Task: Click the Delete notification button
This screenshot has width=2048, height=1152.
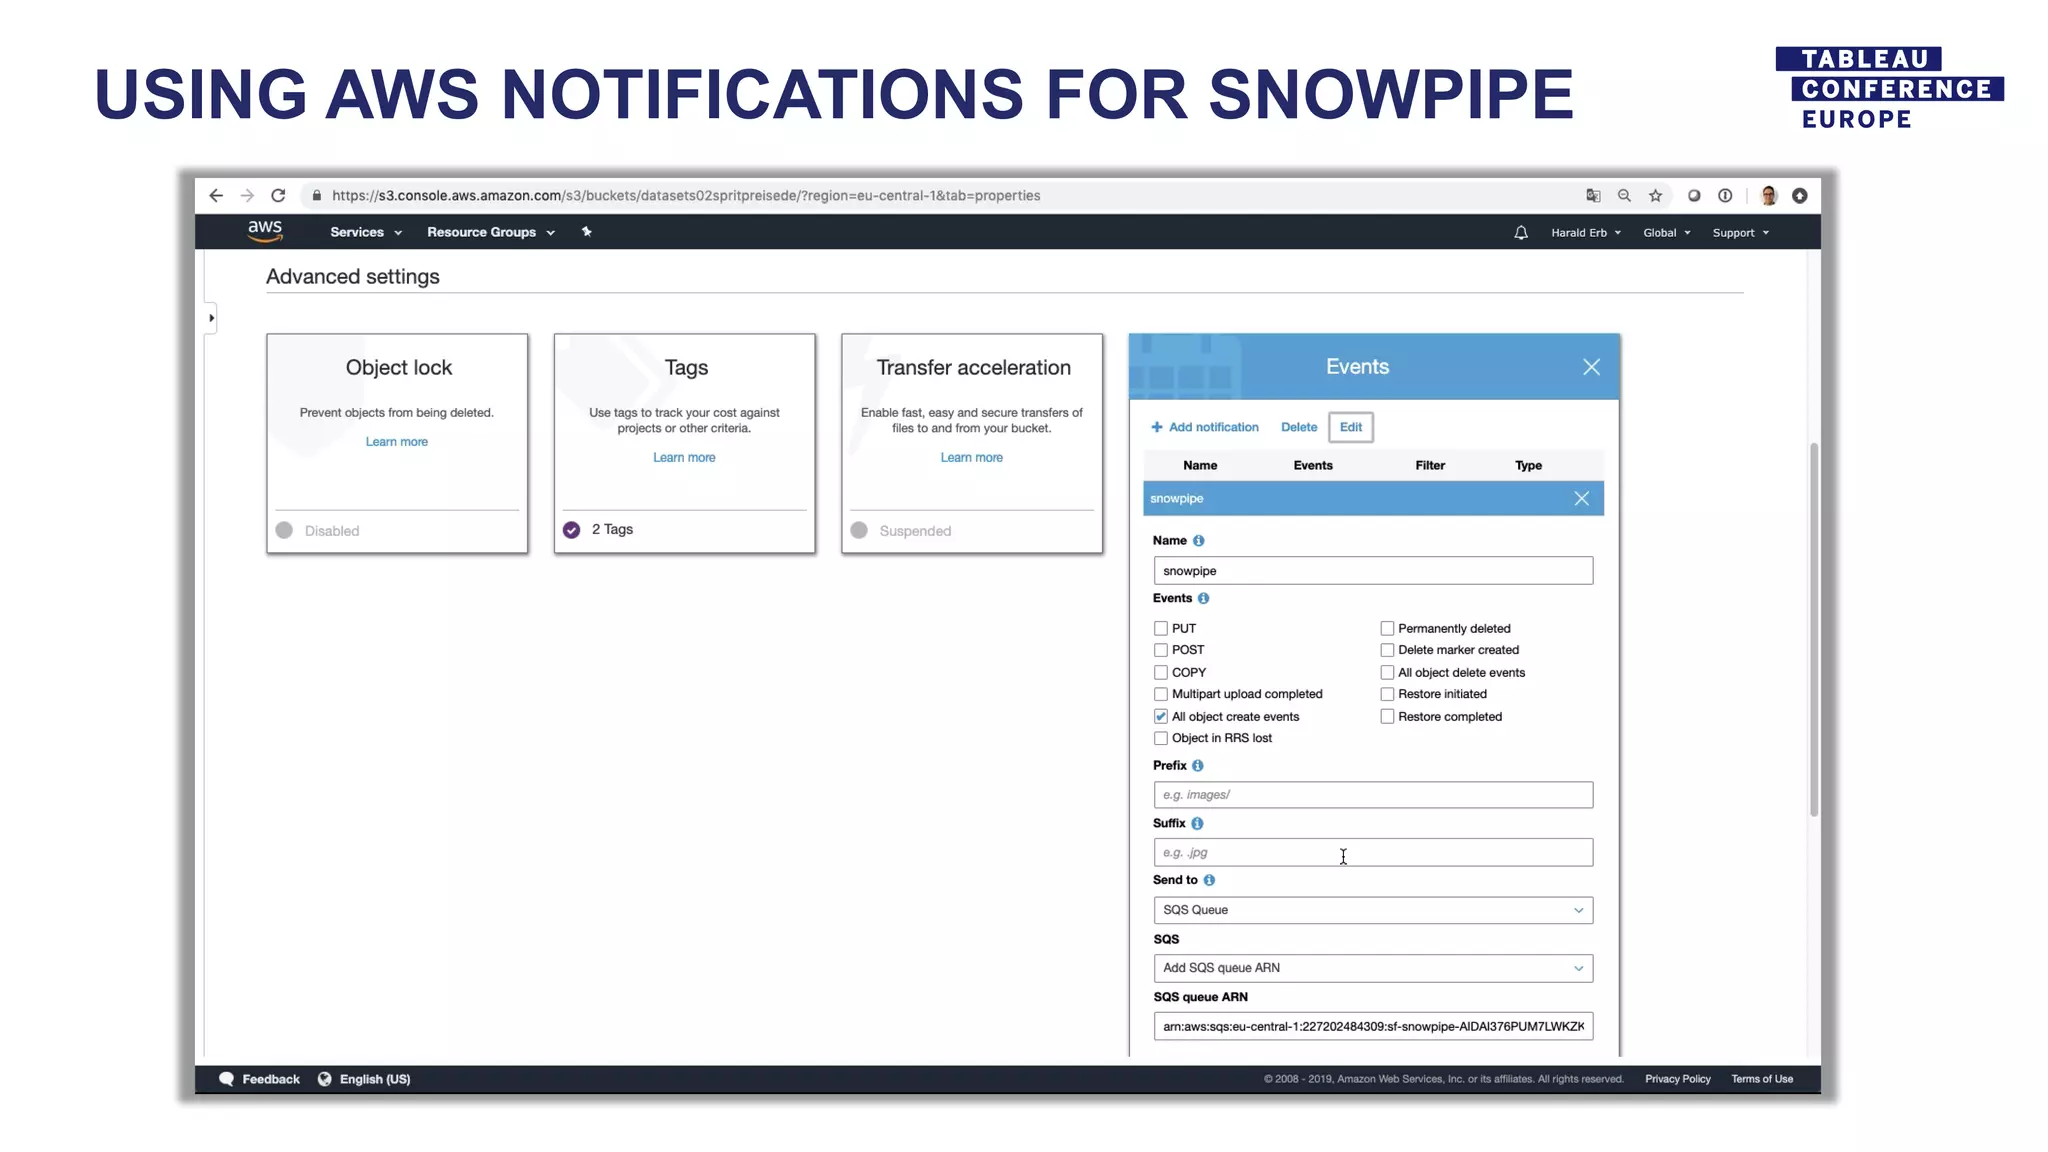Action: (1299, 427)
